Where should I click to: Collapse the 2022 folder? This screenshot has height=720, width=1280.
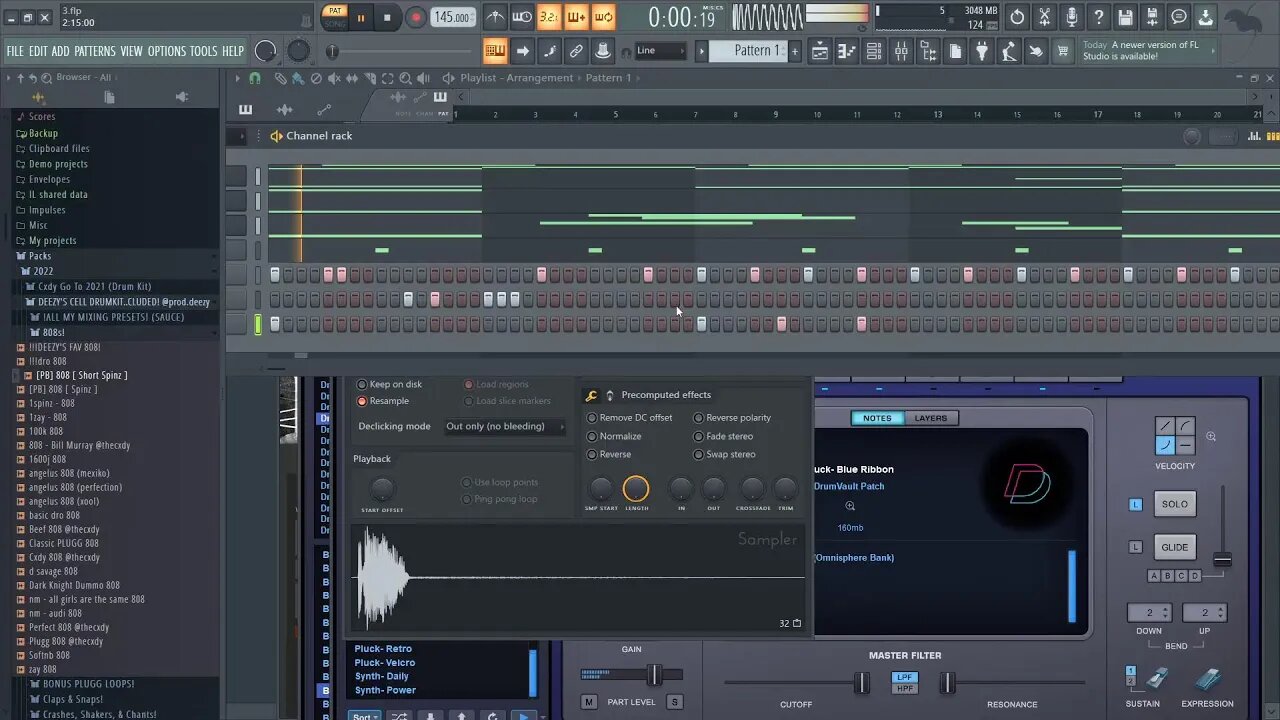coord(43,271)
